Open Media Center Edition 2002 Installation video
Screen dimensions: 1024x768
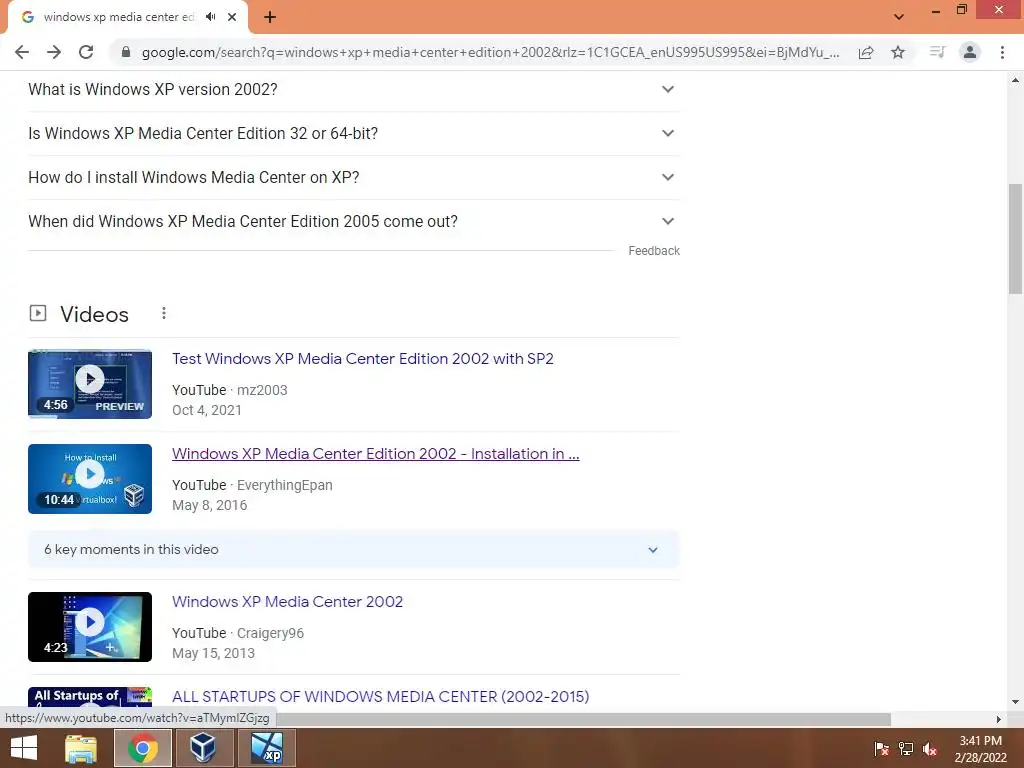376,453
